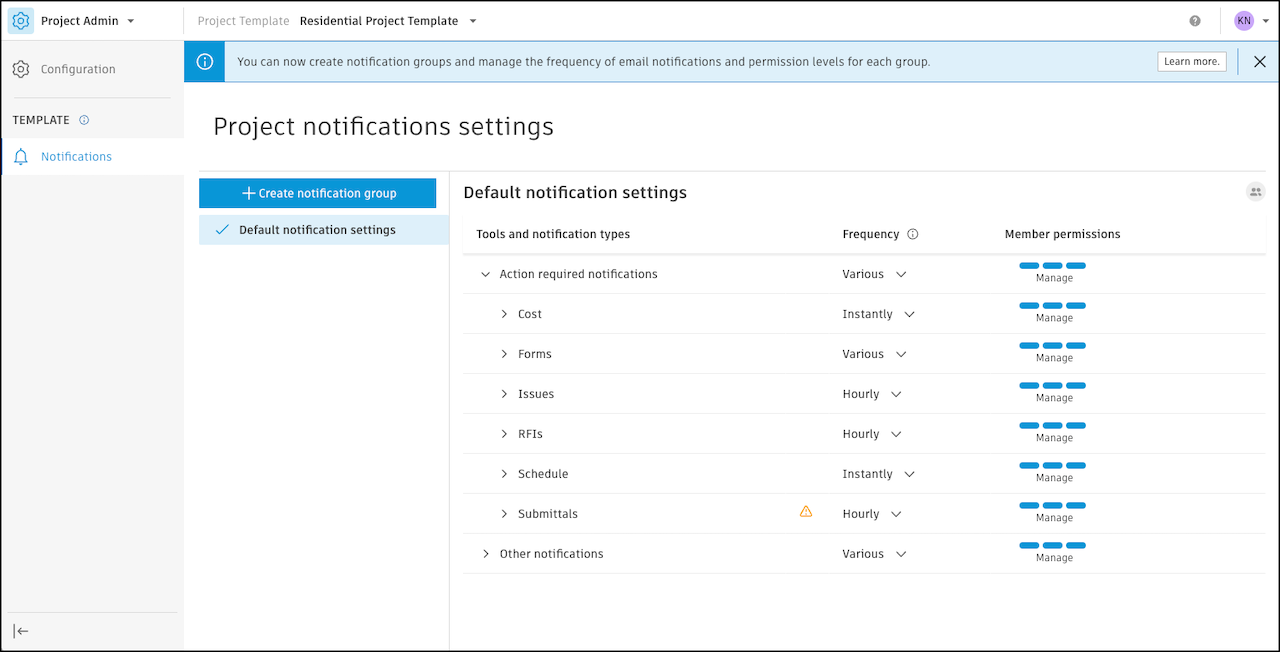Set Cost permission level using Manage segmented bar

click(x=1051, y=305)
